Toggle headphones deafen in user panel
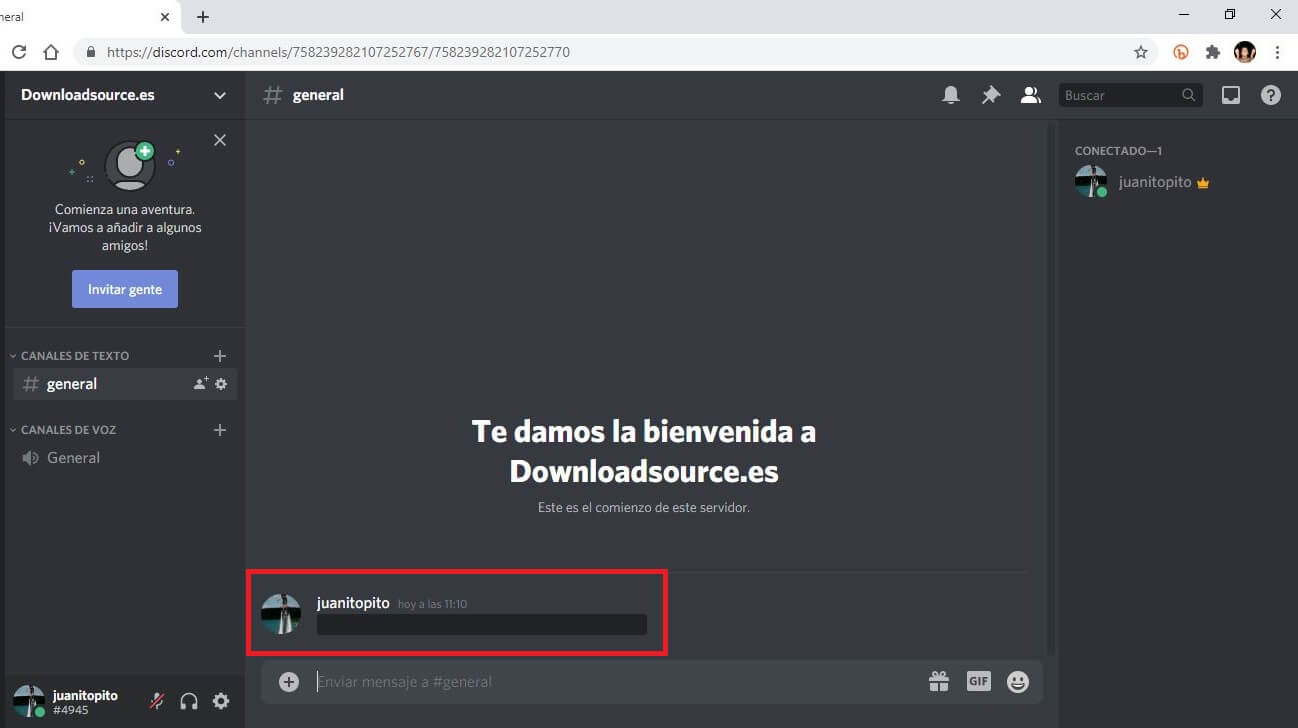This screenshot has height=728, width=1298. click(189, 701)
